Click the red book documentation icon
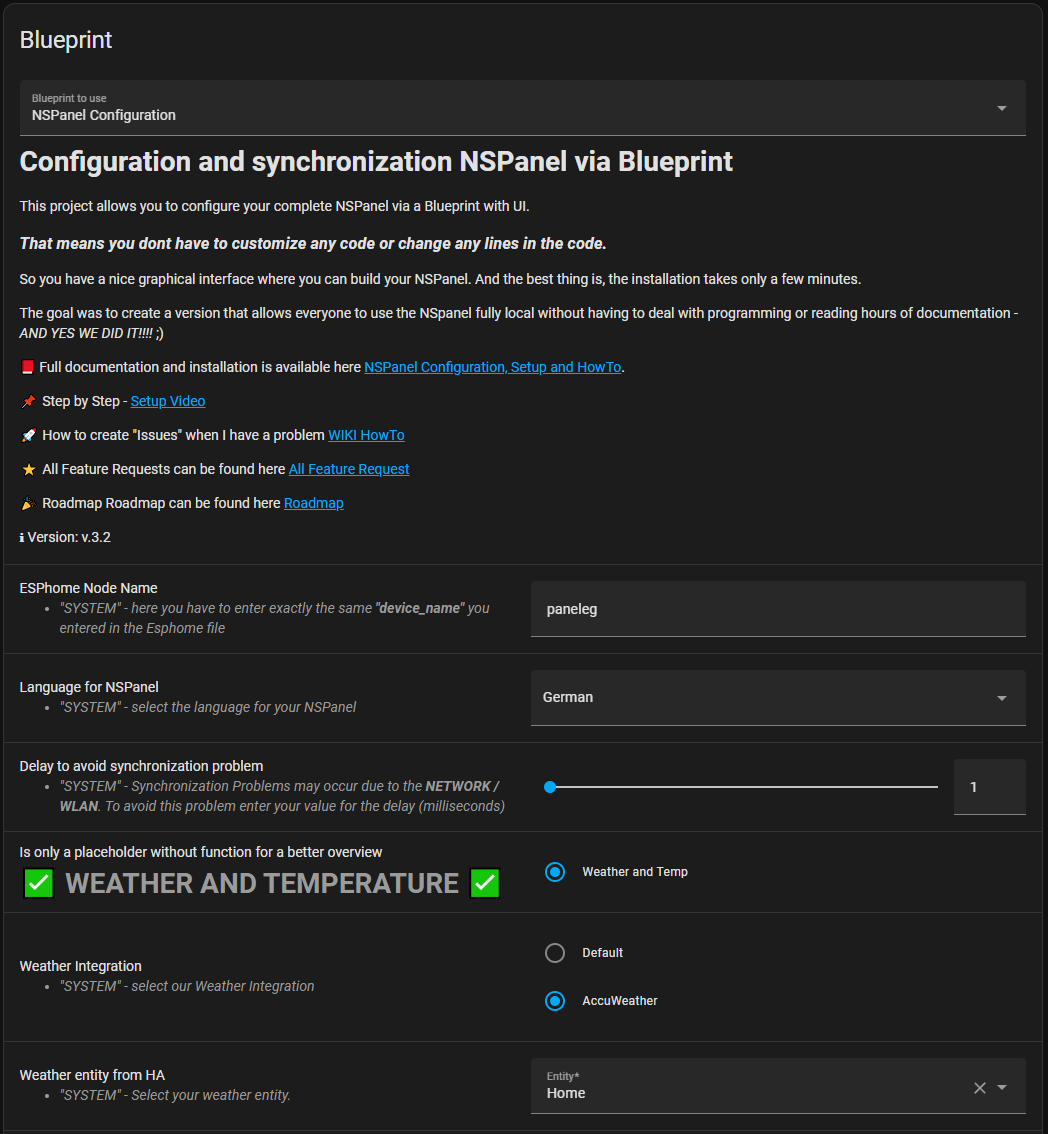 point(27,367)
